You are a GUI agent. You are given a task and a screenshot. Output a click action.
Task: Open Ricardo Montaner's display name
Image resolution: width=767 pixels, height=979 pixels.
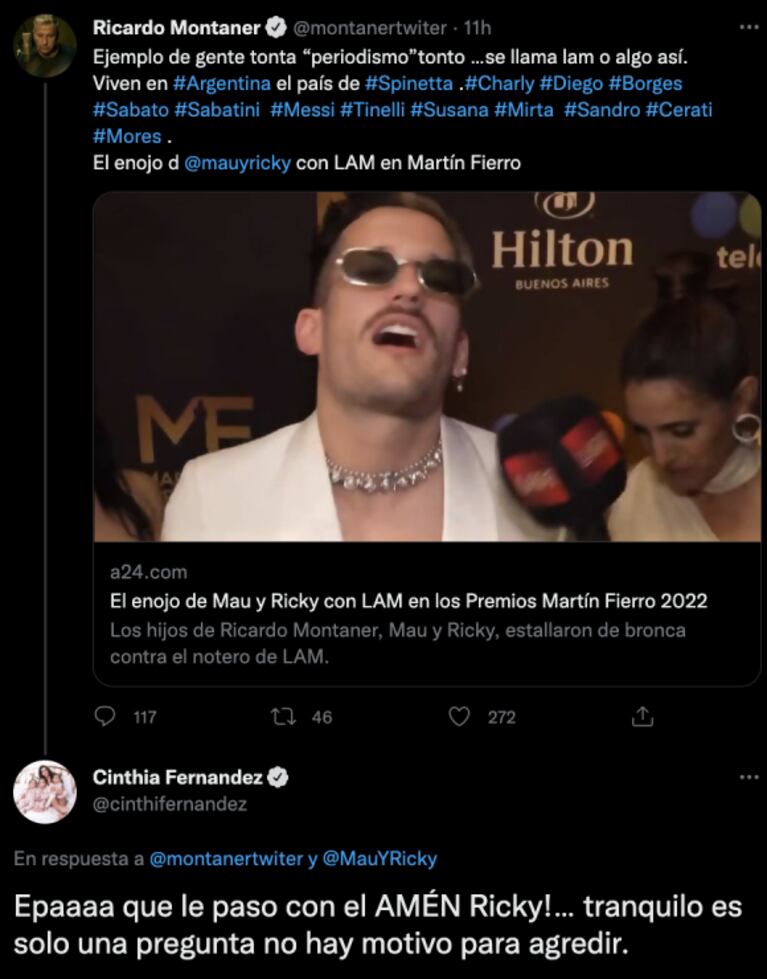coord(176,27)
